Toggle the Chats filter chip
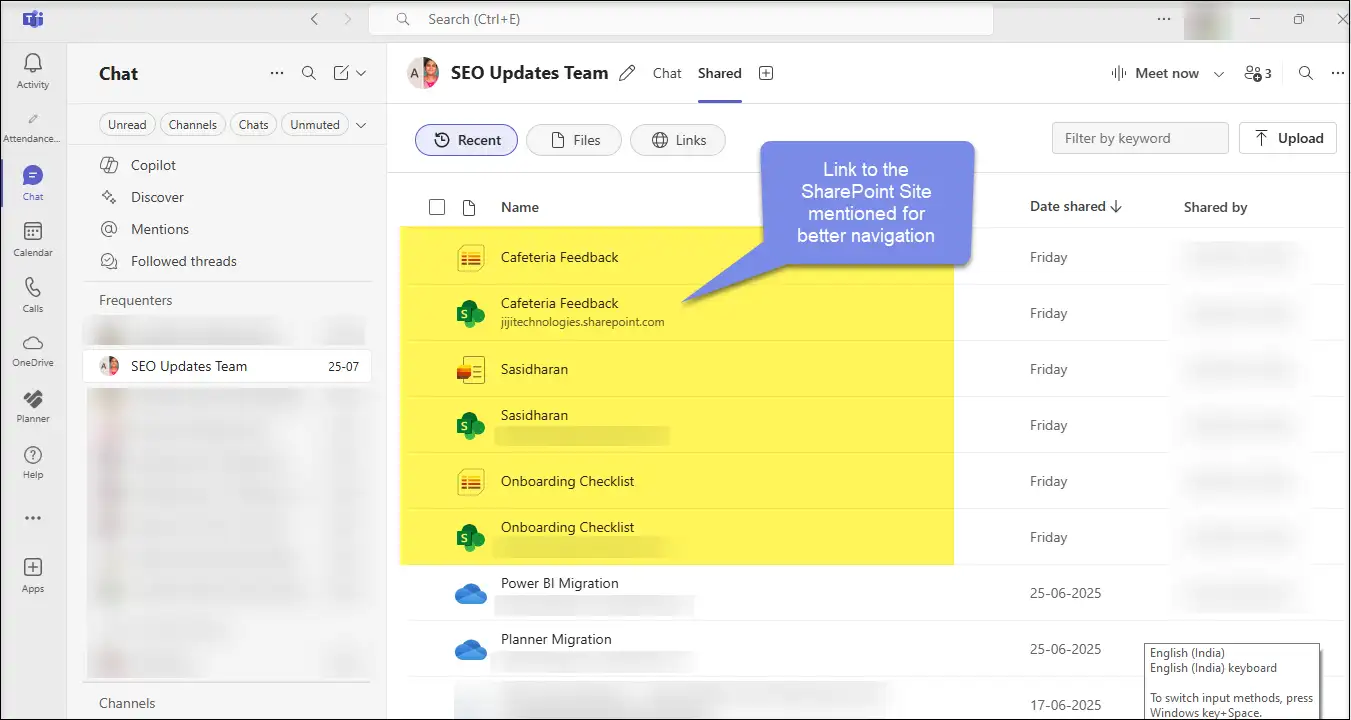 click(x=254, y=125)
